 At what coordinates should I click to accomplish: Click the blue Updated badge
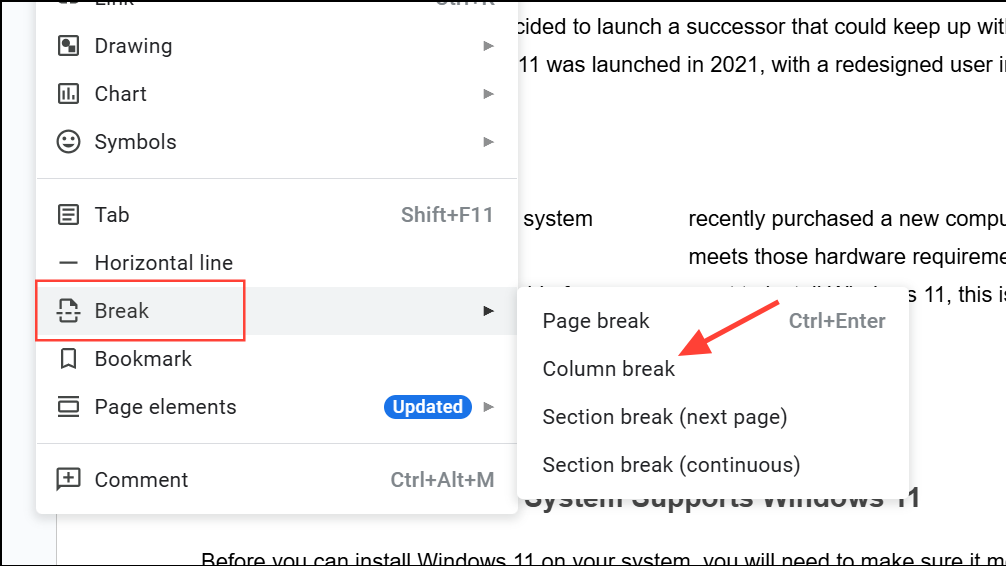click(x=427, y=407)
